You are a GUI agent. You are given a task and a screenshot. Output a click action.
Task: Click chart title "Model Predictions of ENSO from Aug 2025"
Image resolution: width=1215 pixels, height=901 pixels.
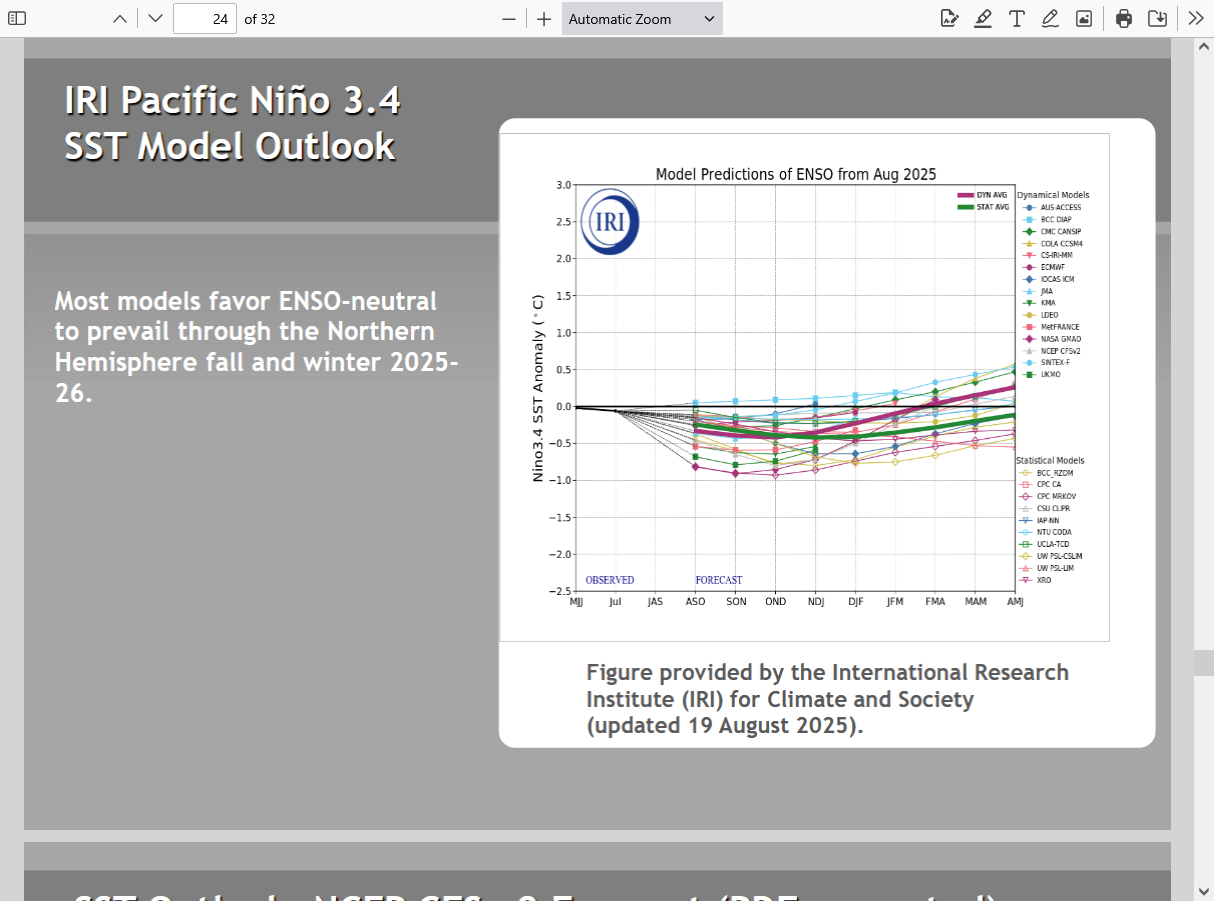[x=796, y=174]
